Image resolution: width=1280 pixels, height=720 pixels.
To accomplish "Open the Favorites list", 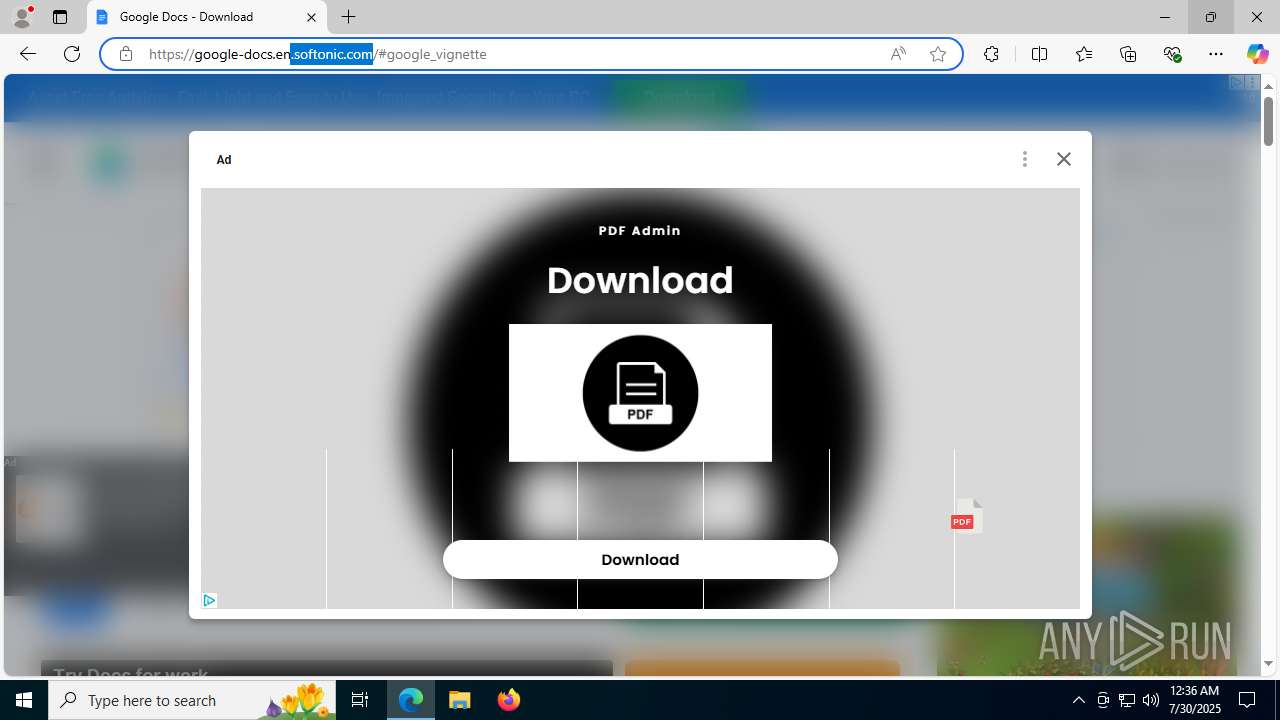I will click(1084, 54).
